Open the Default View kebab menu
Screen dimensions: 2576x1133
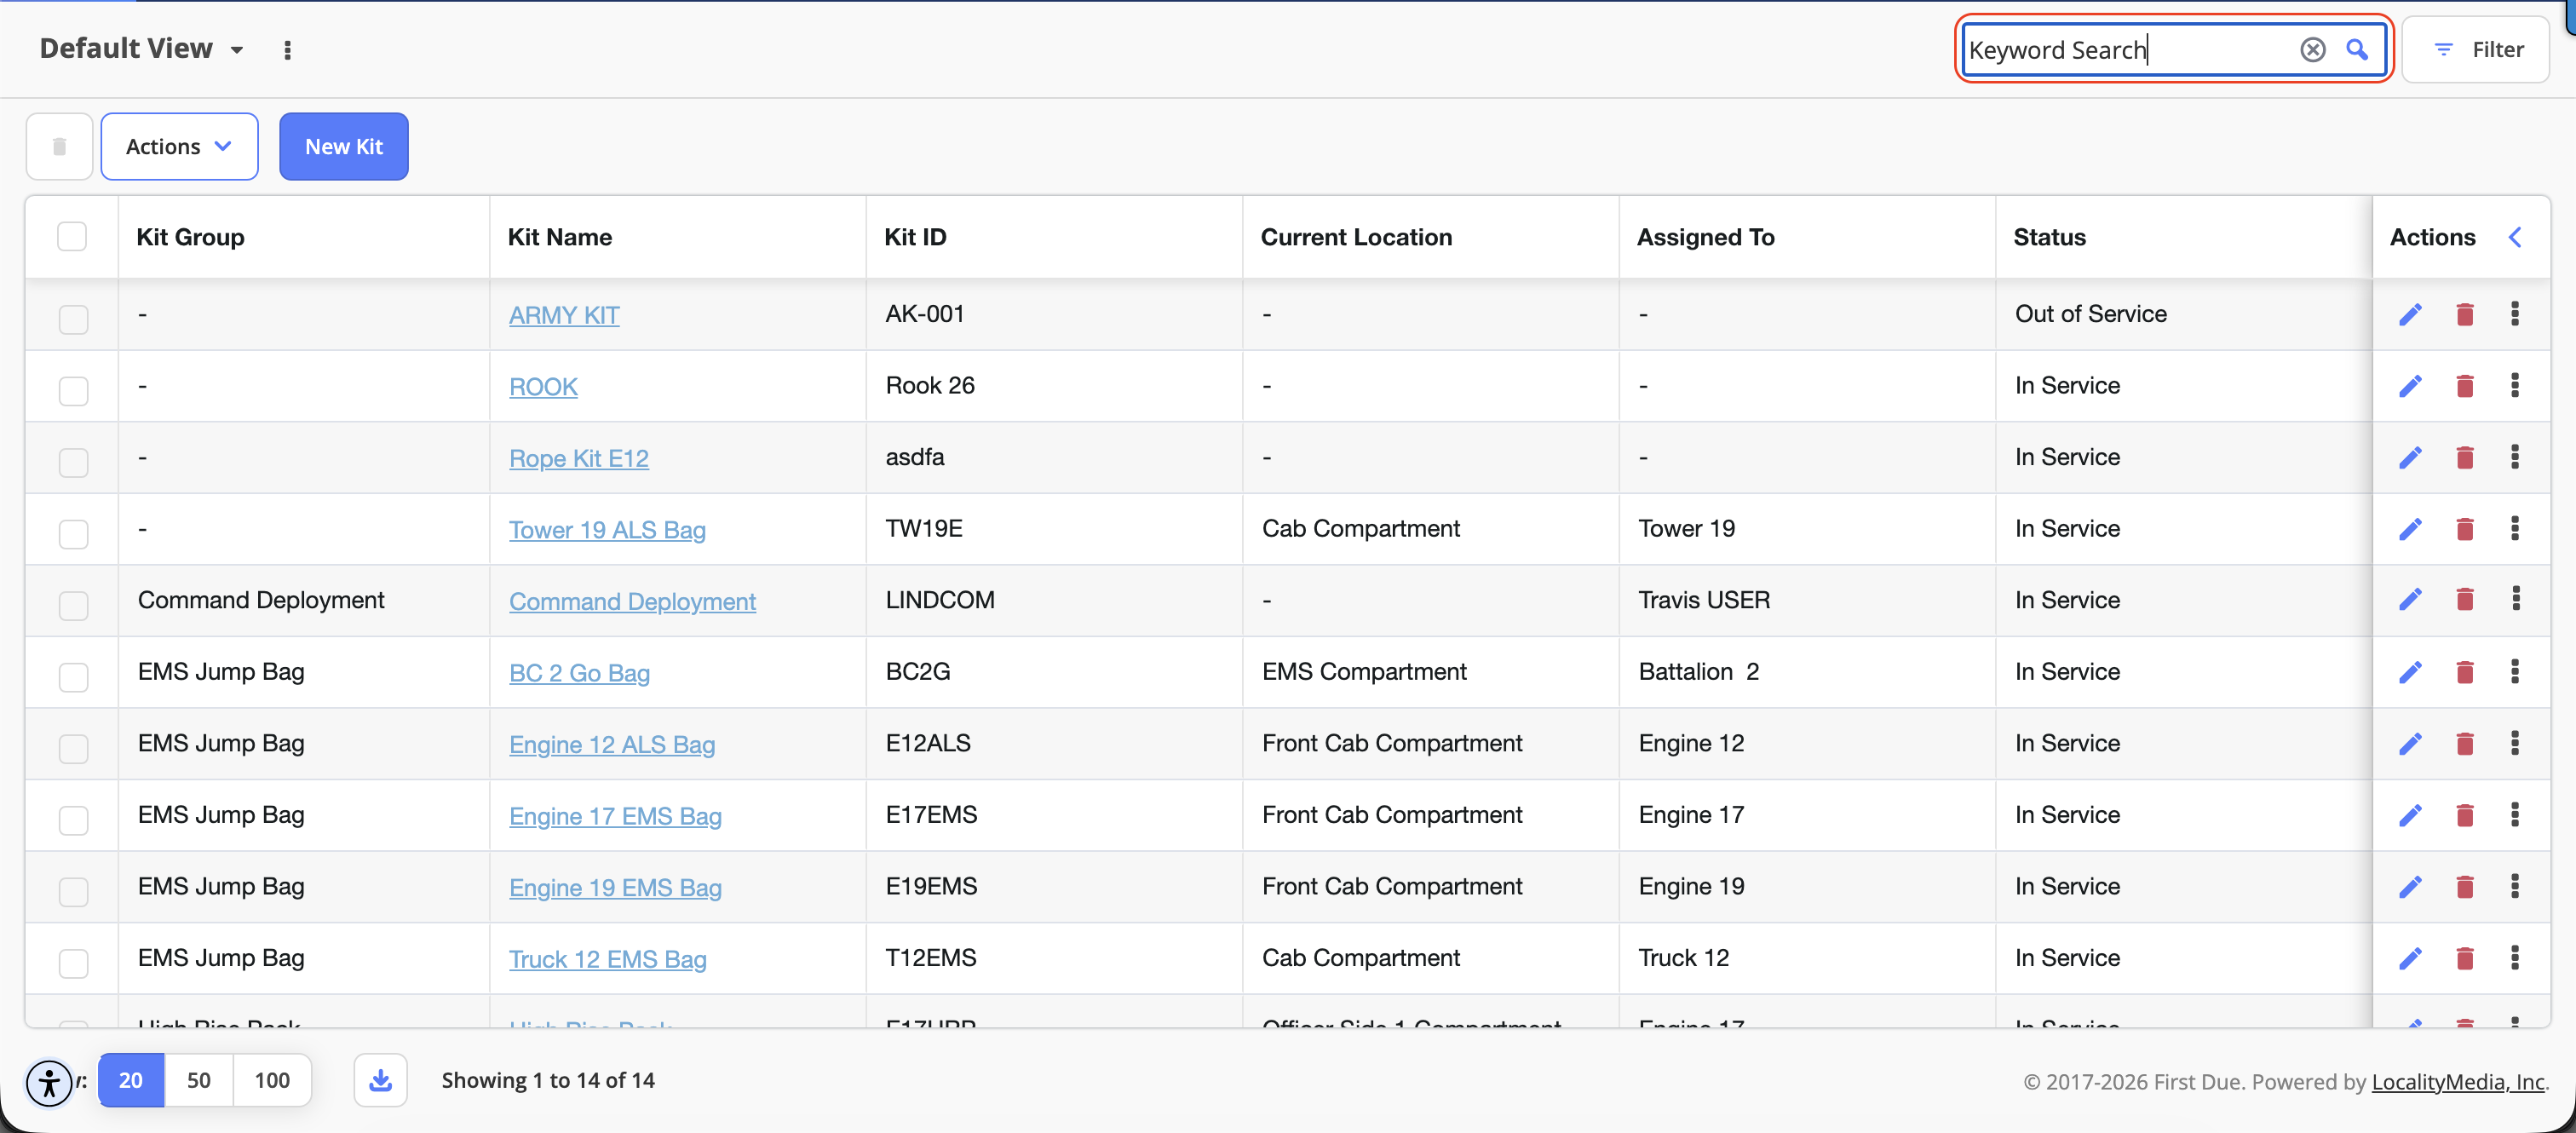(x=287, y=50)
